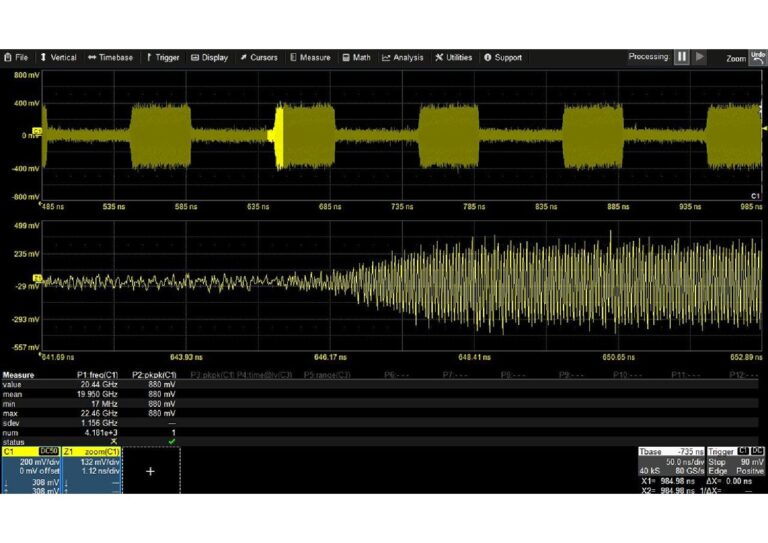Screen dimensions: 768x543
Task: Open the Timebase menu
Action: 110,57
